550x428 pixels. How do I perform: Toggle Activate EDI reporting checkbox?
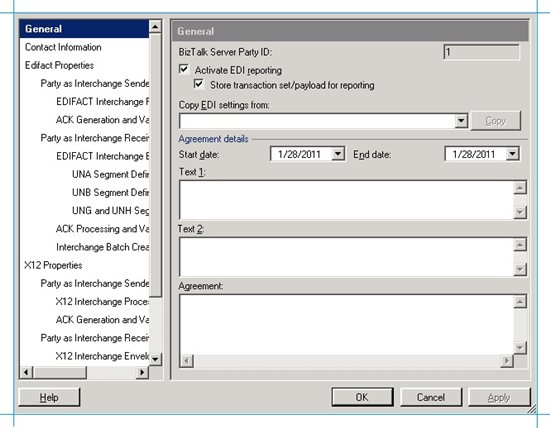[x=184, y=69]
